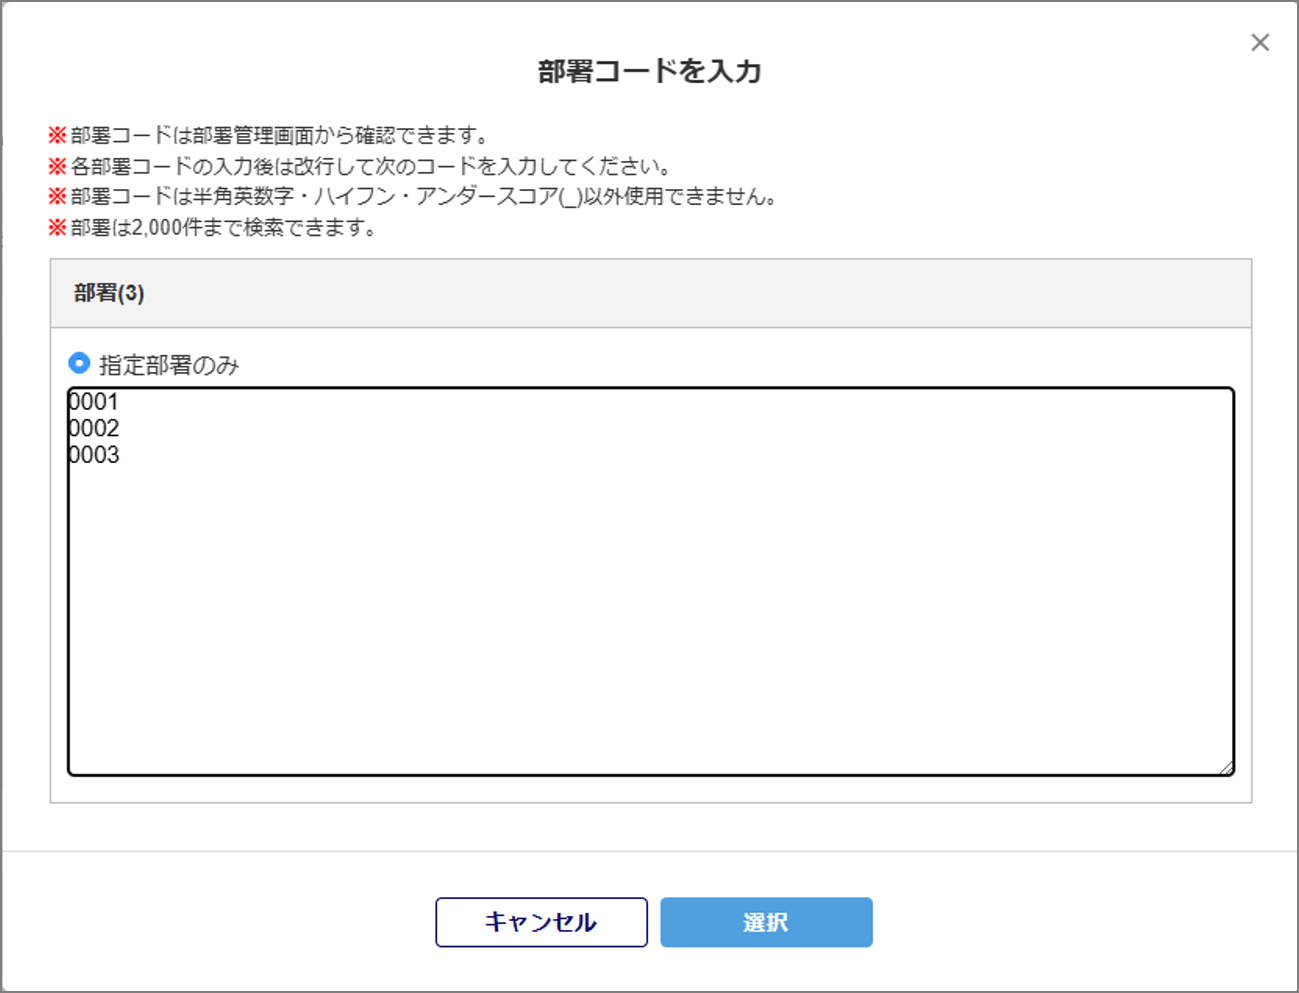Click the 部署コードを入力 dialog title

pos(650,71)
